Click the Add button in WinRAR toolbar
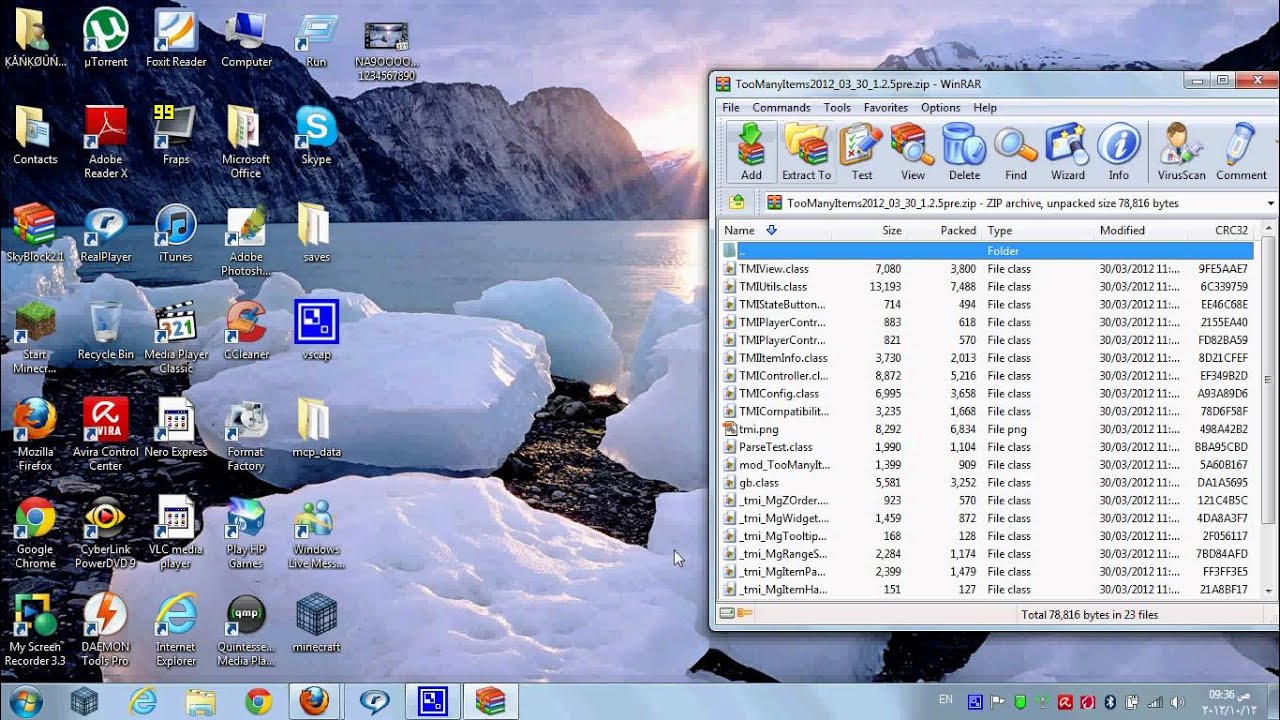 click(x=751, y=152)
